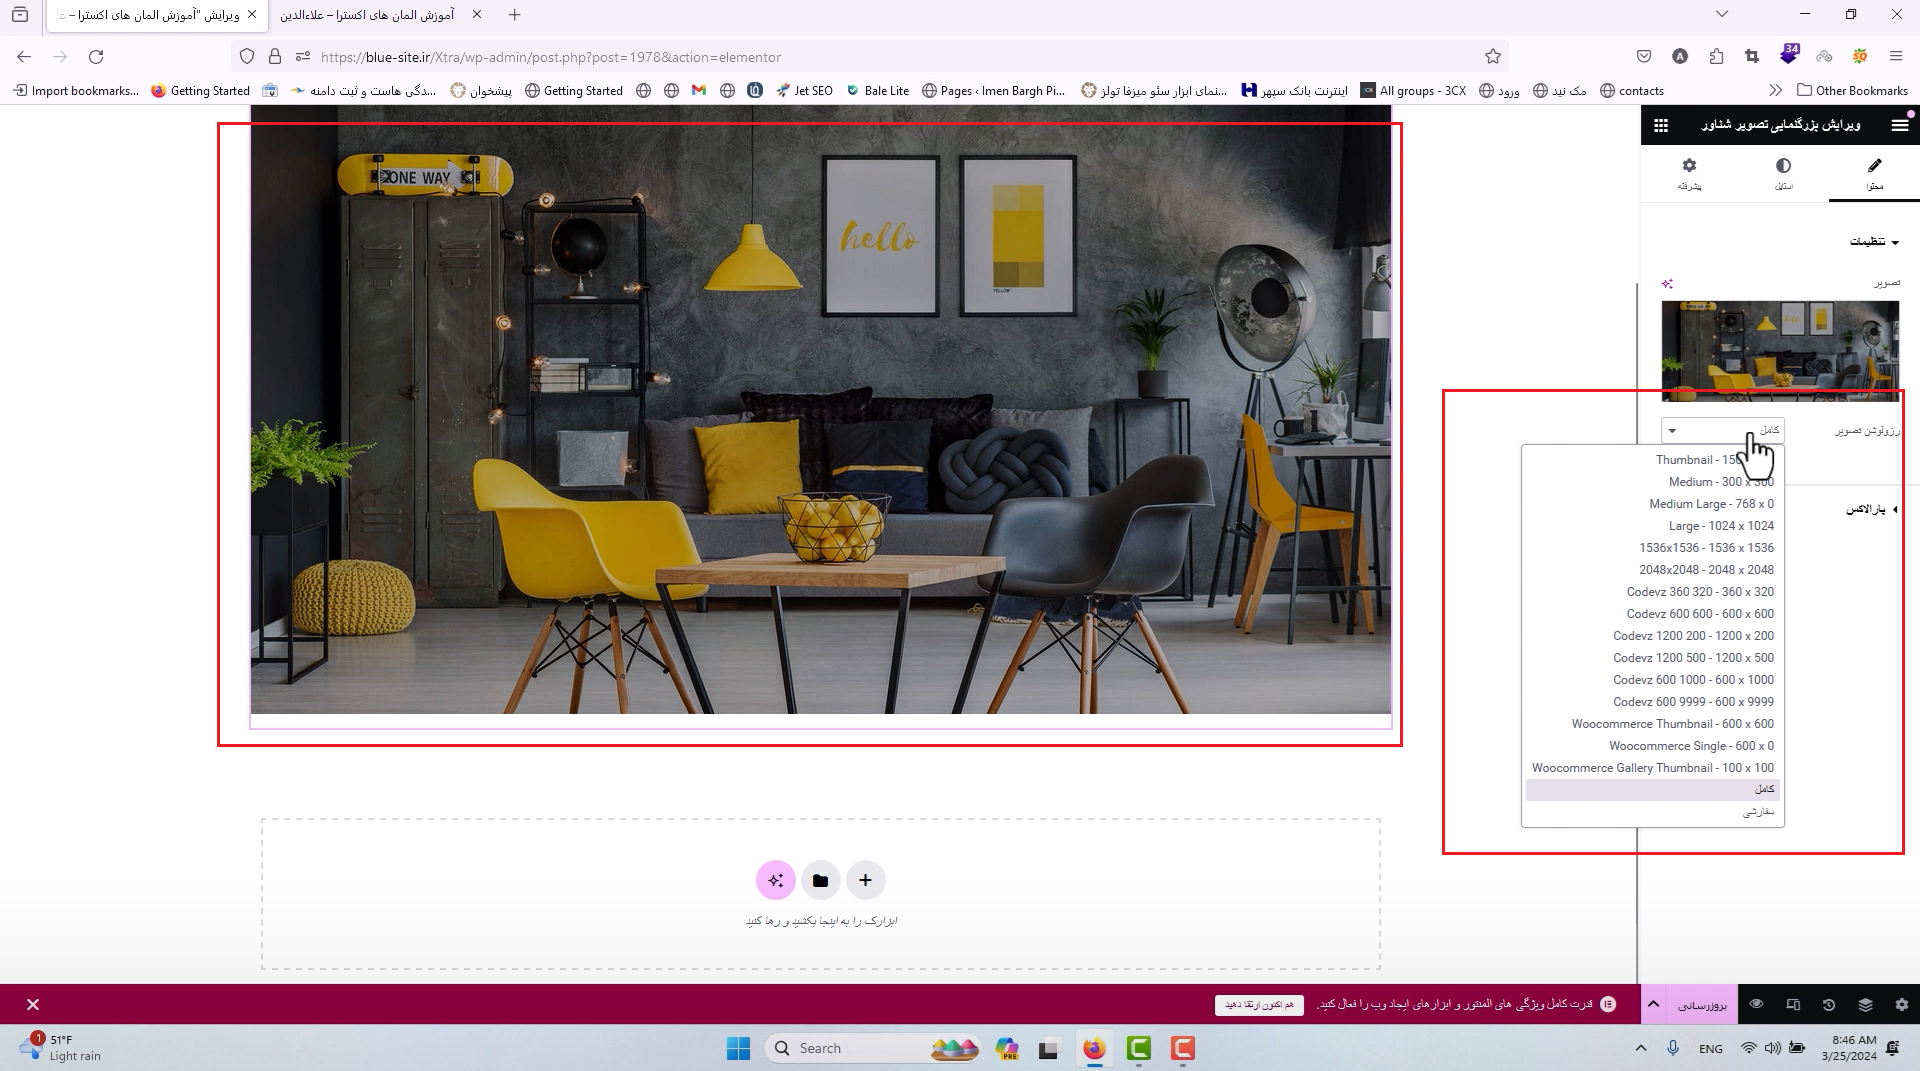Screen dimensions: 1920x1071
Task: Open Firefox extensions puzzle icon
Action: point(1716,57)
